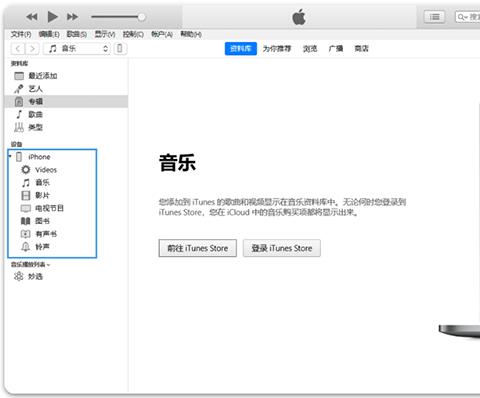Switch to the 广播 tab
480x398 pixels.
(336, 49)
